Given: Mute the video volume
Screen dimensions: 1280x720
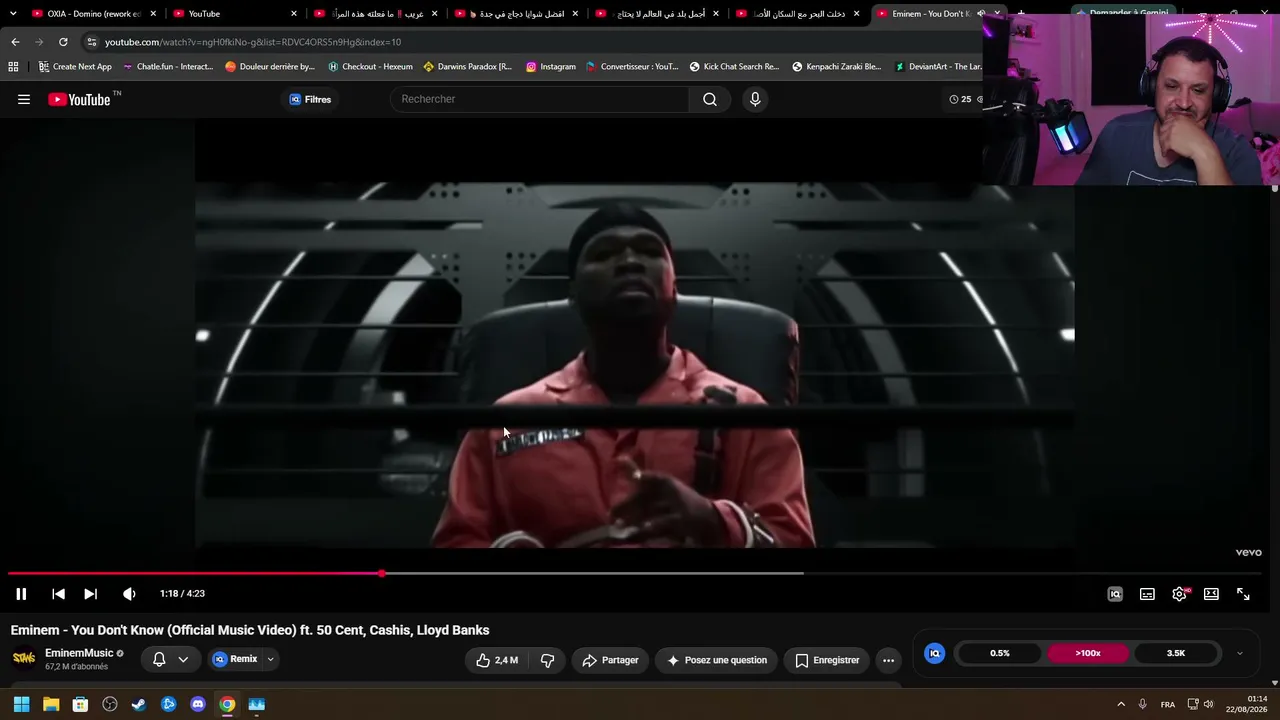Looking at the screenshot, I should point(129,594).
